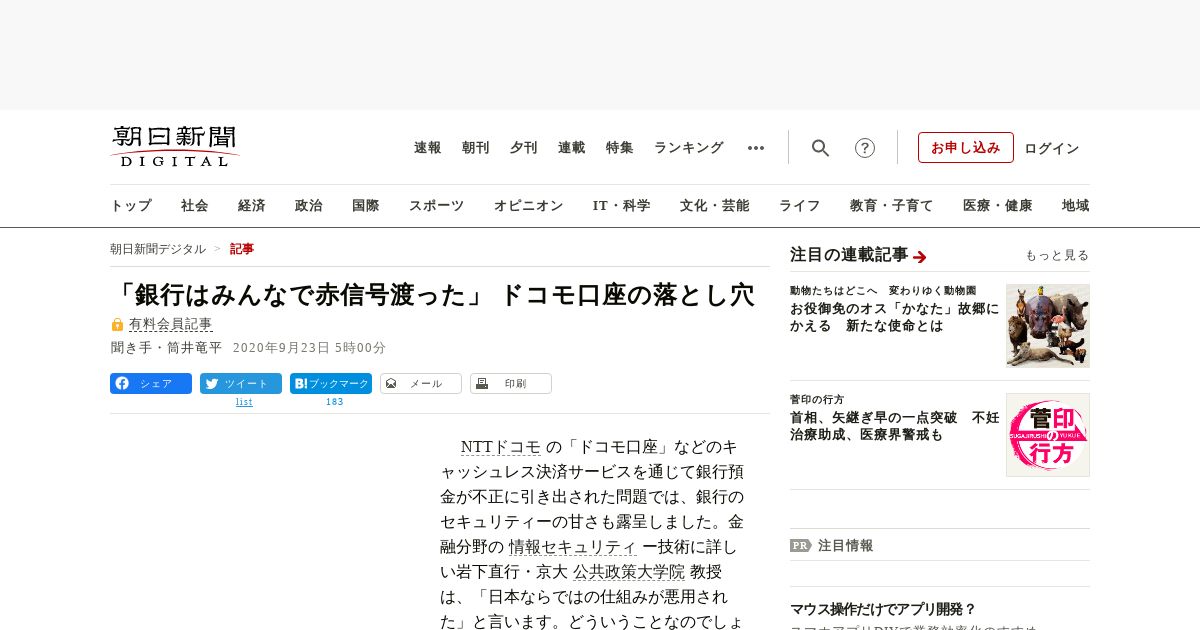
Task: Open article 首相、矢継ぎ早の一点突破
Action: click(x=894, y=426)
